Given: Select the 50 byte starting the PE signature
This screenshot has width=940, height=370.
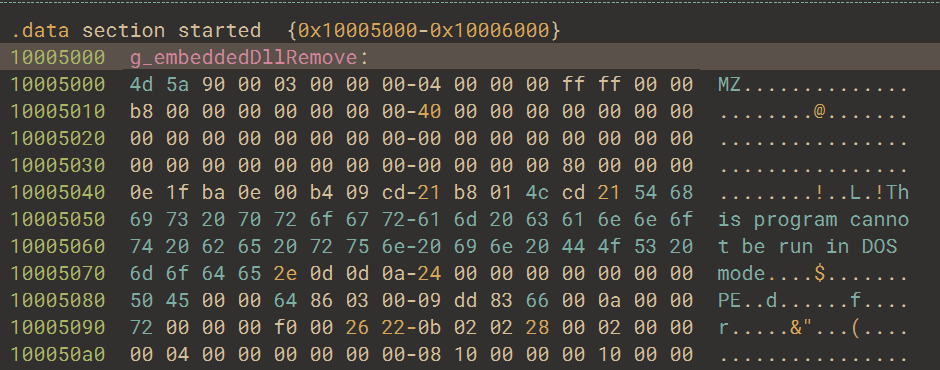Looking at the screenshot, I should pyautogui.click(x=141, y=300).
